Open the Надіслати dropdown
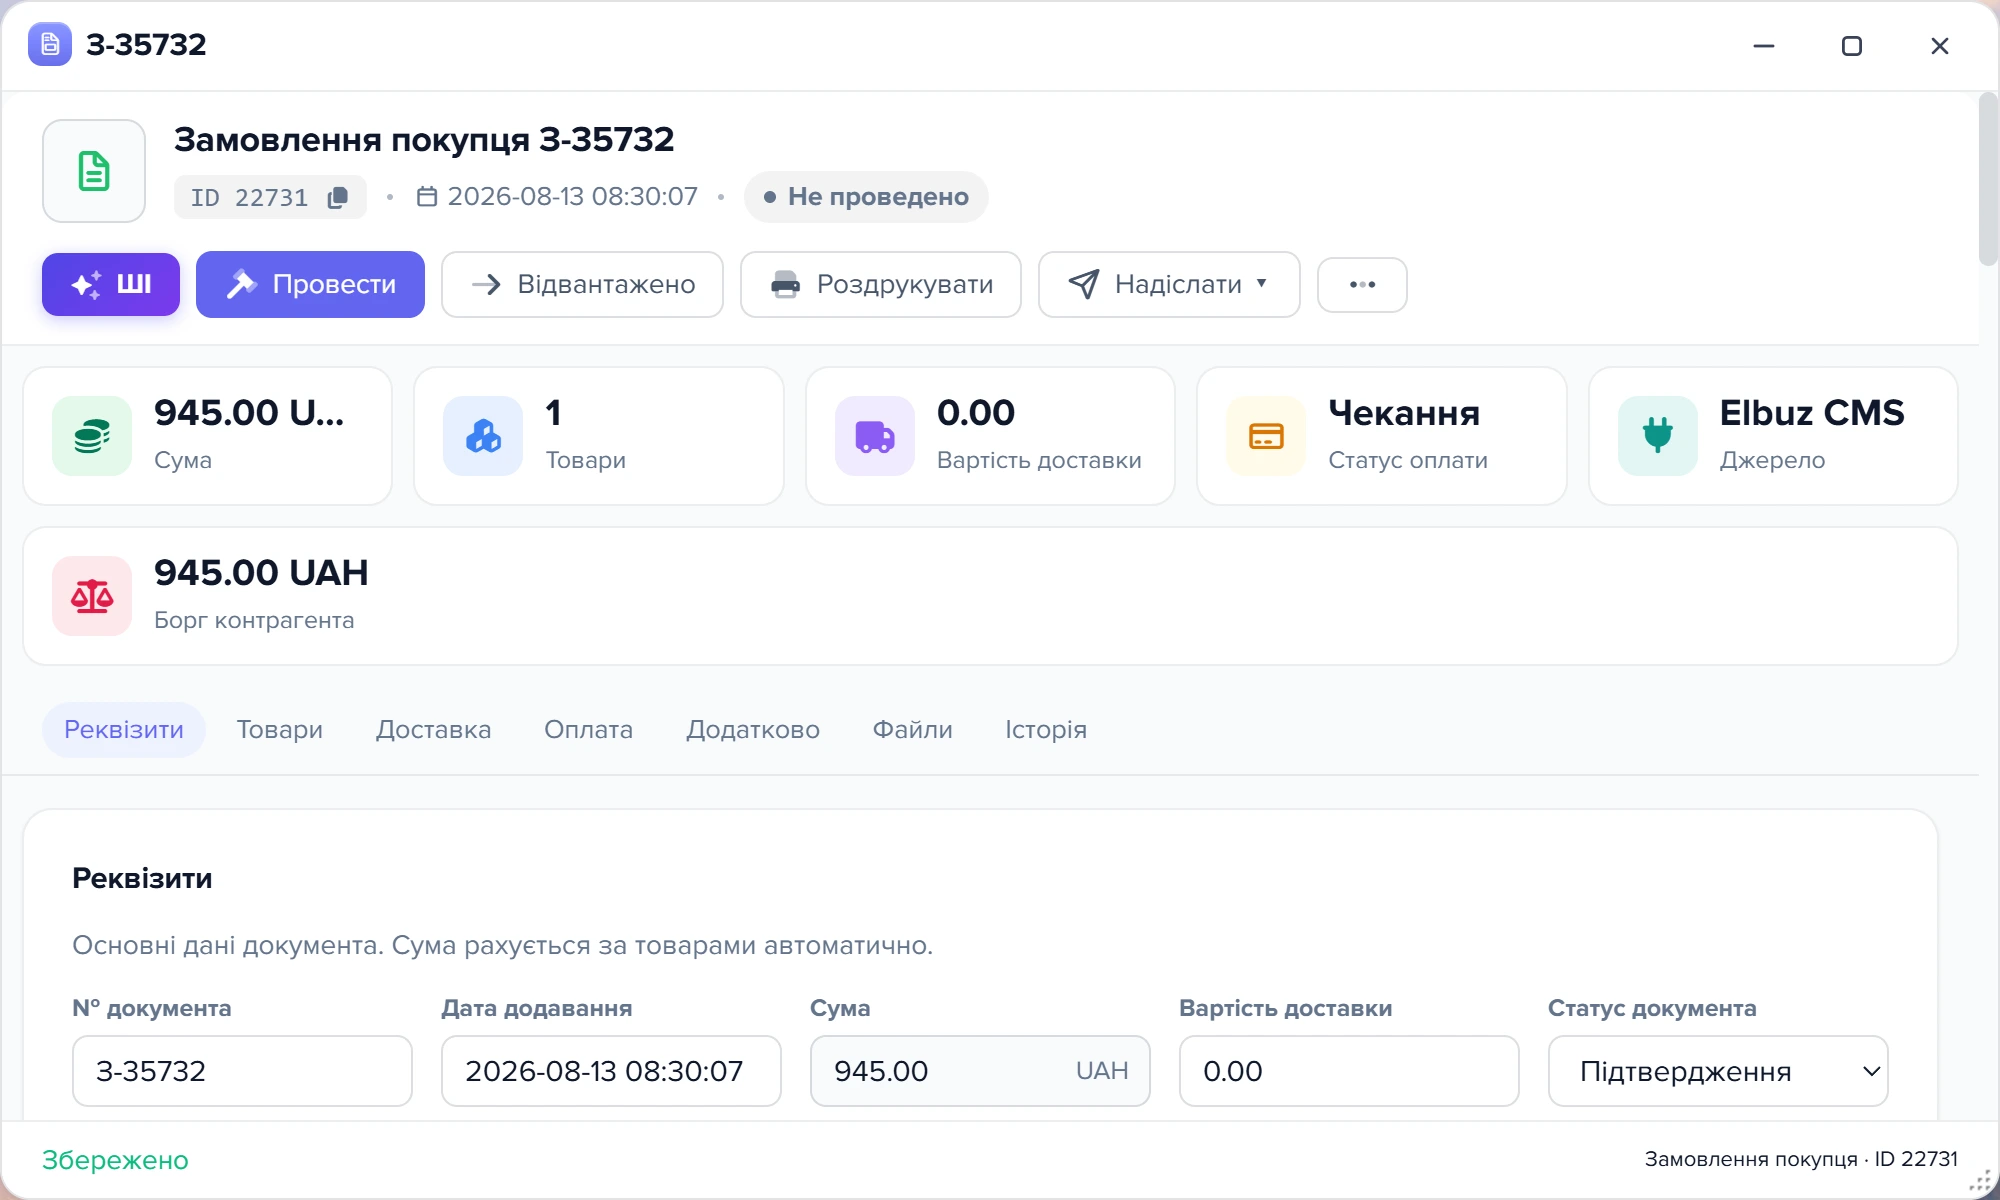Viewport: 2000px width, 1200px height. point(1169,284)
